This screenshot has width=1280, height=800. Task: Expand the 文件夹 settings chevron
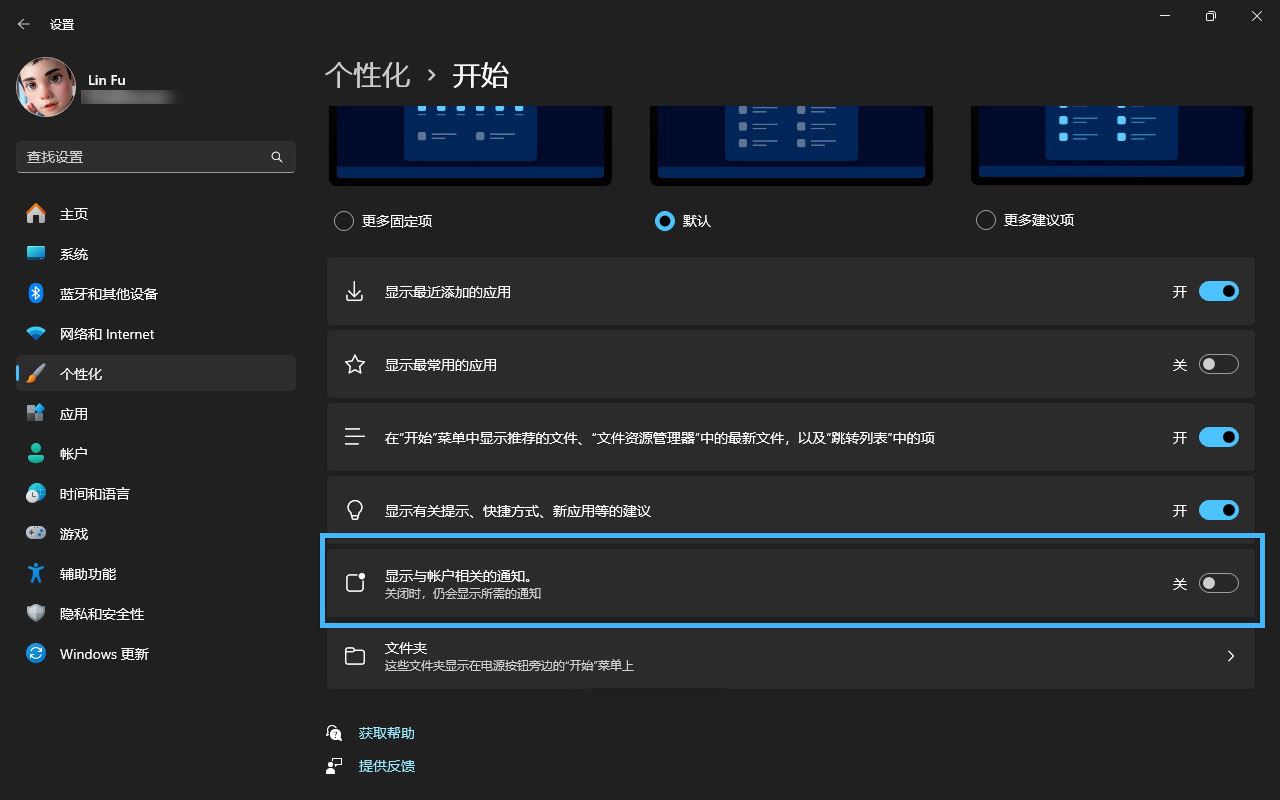[1231, 656]
